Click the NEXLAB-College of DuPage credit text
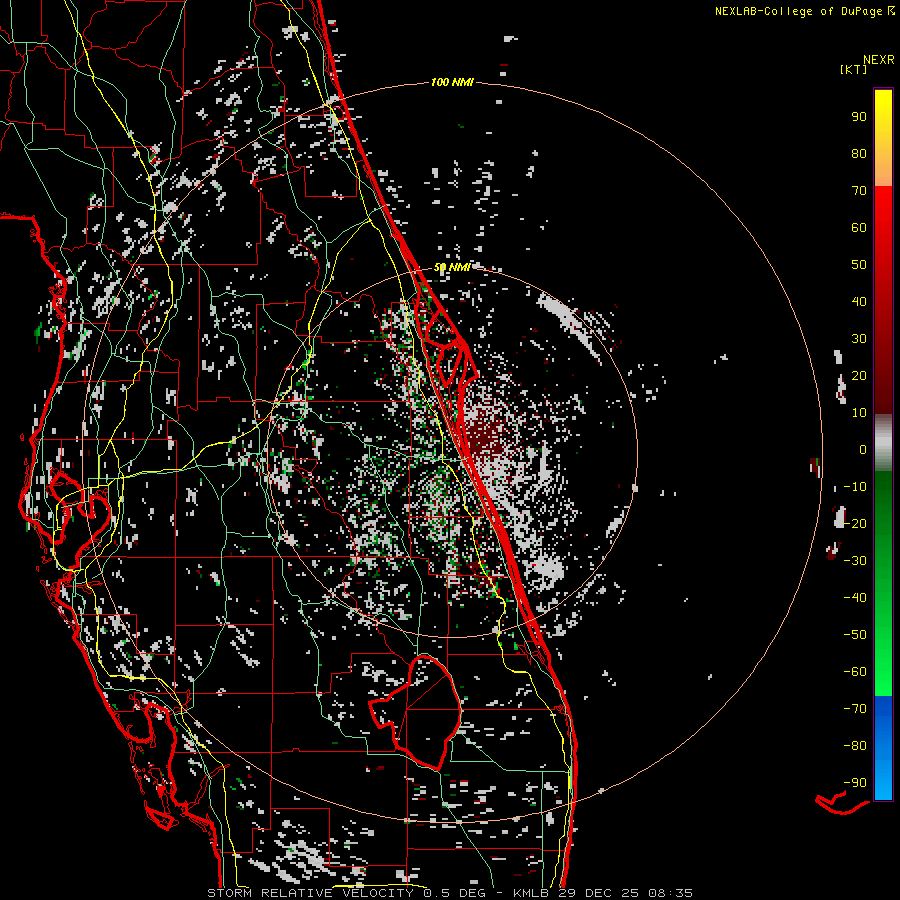Screen dimensions: 900x900 tap(798, 11)
